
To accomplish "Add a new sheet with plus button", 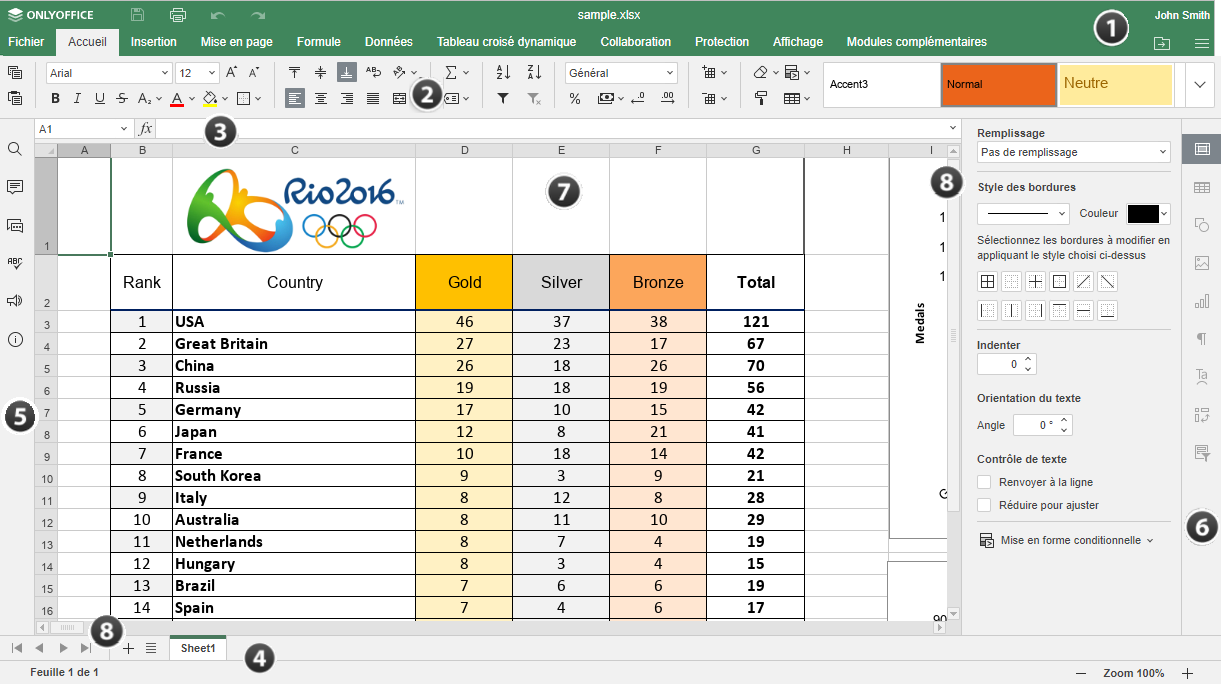I will click(128, 648).
